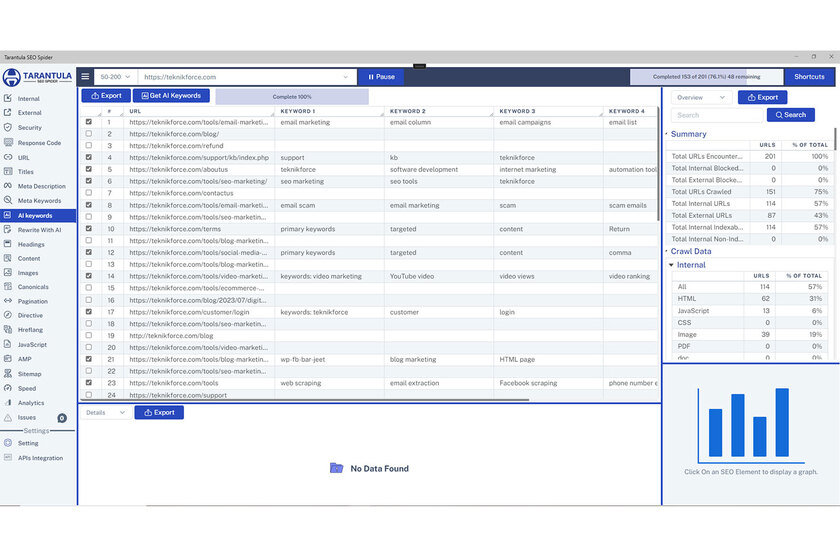Uncheck row 10 terms checkbox
The image size is (840, 560).
[x=88, y=228]
